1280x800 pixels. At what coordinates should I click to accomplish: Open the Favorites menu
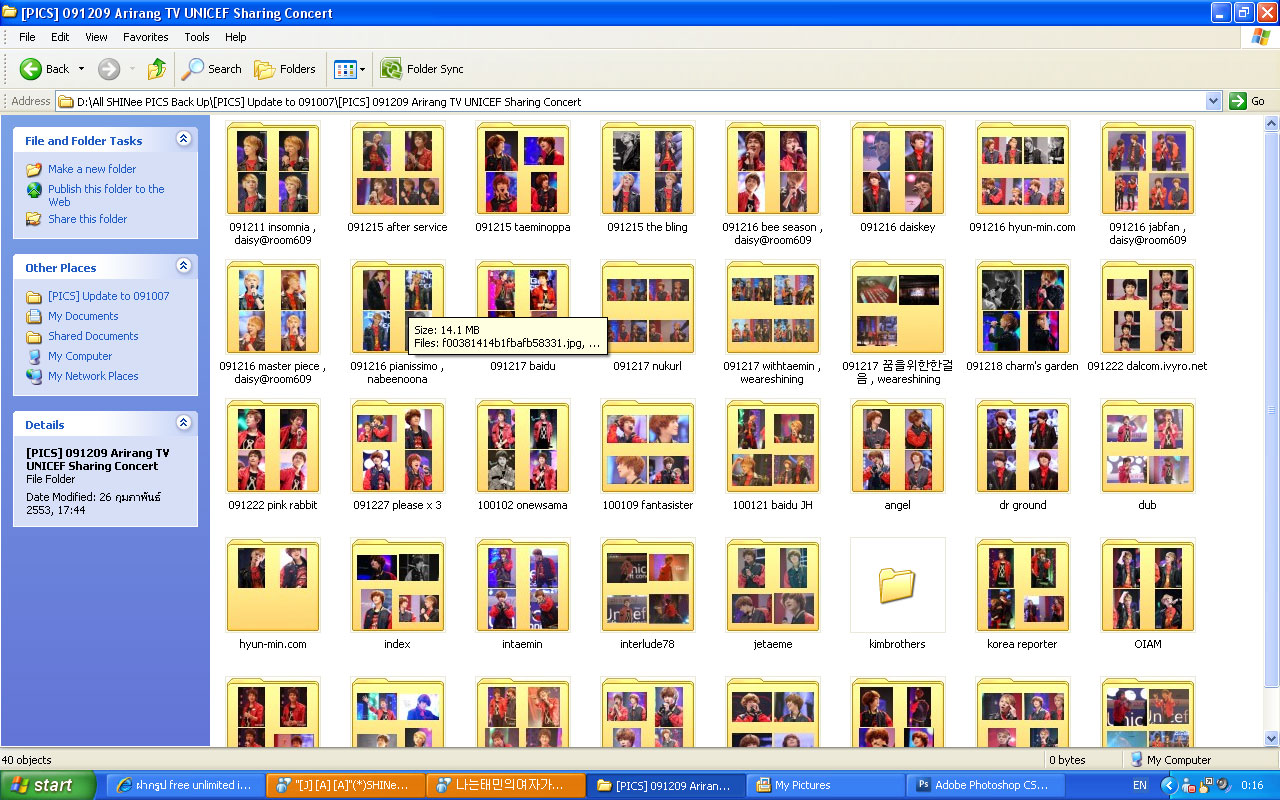pos(146,37)
